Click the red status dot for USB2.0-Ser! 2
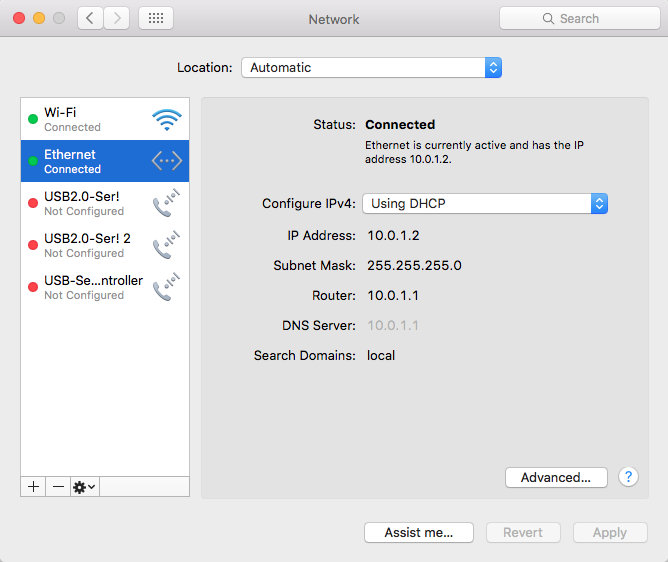 tap(33, 245)
